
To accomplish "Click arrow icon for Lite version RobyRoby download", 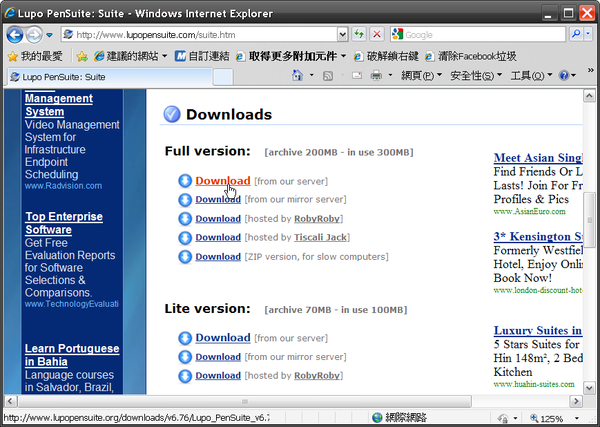I will (185, 376).
